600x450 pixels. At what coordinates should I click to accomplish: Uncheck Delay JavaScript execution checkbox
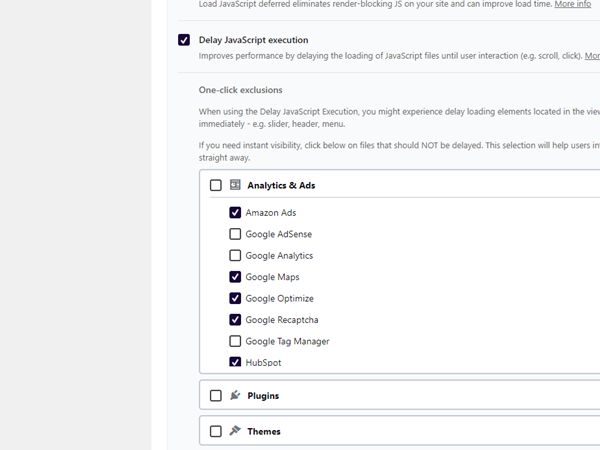[x=184, y=40]
